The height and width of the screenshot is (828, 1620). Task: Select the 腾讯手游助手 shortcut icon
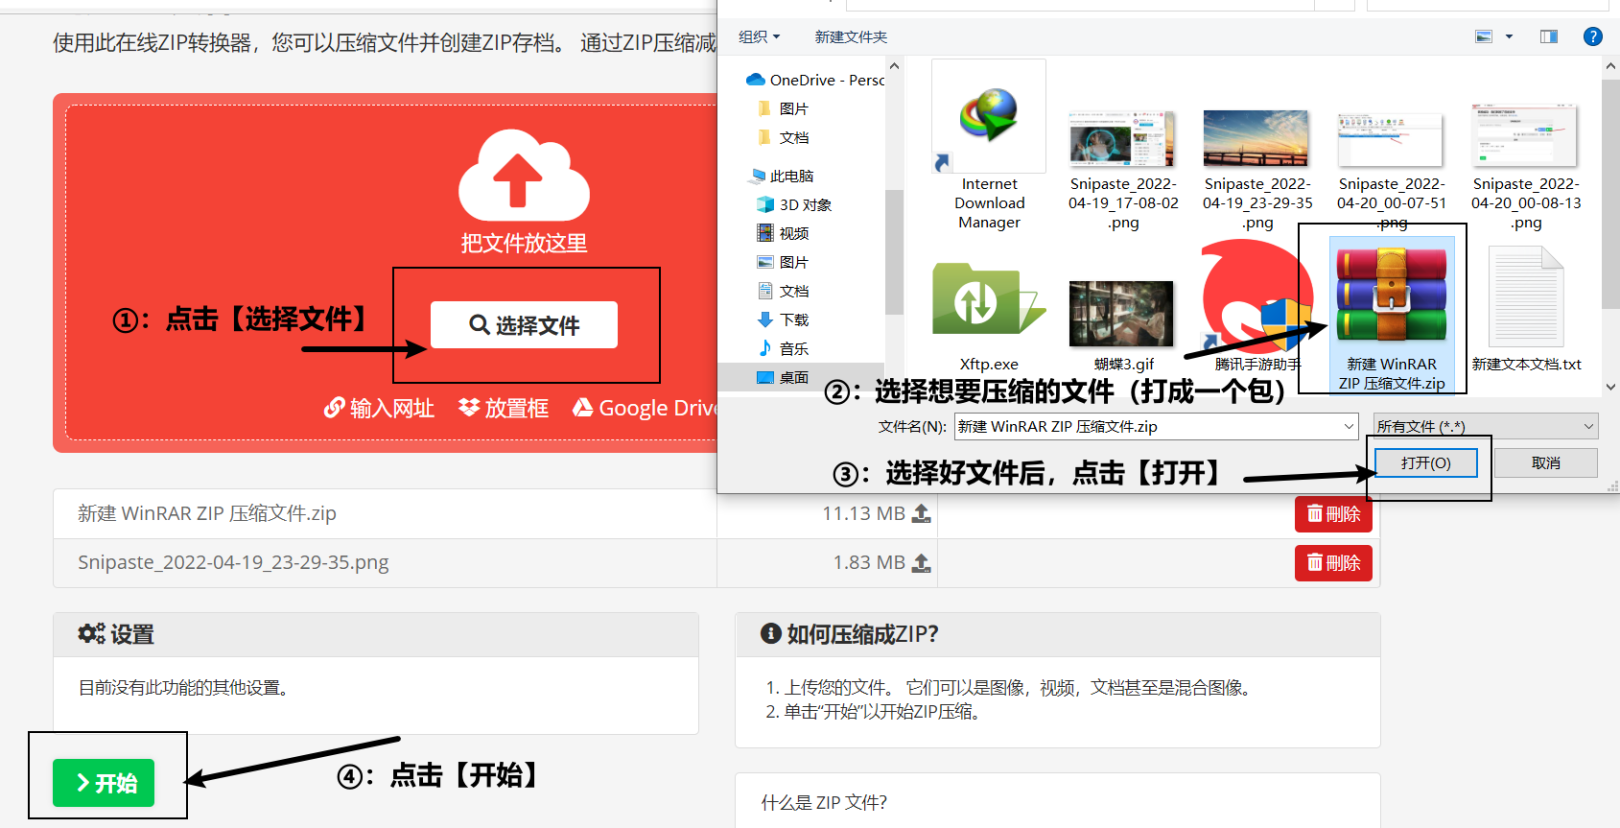click(x=1255, y=300)
